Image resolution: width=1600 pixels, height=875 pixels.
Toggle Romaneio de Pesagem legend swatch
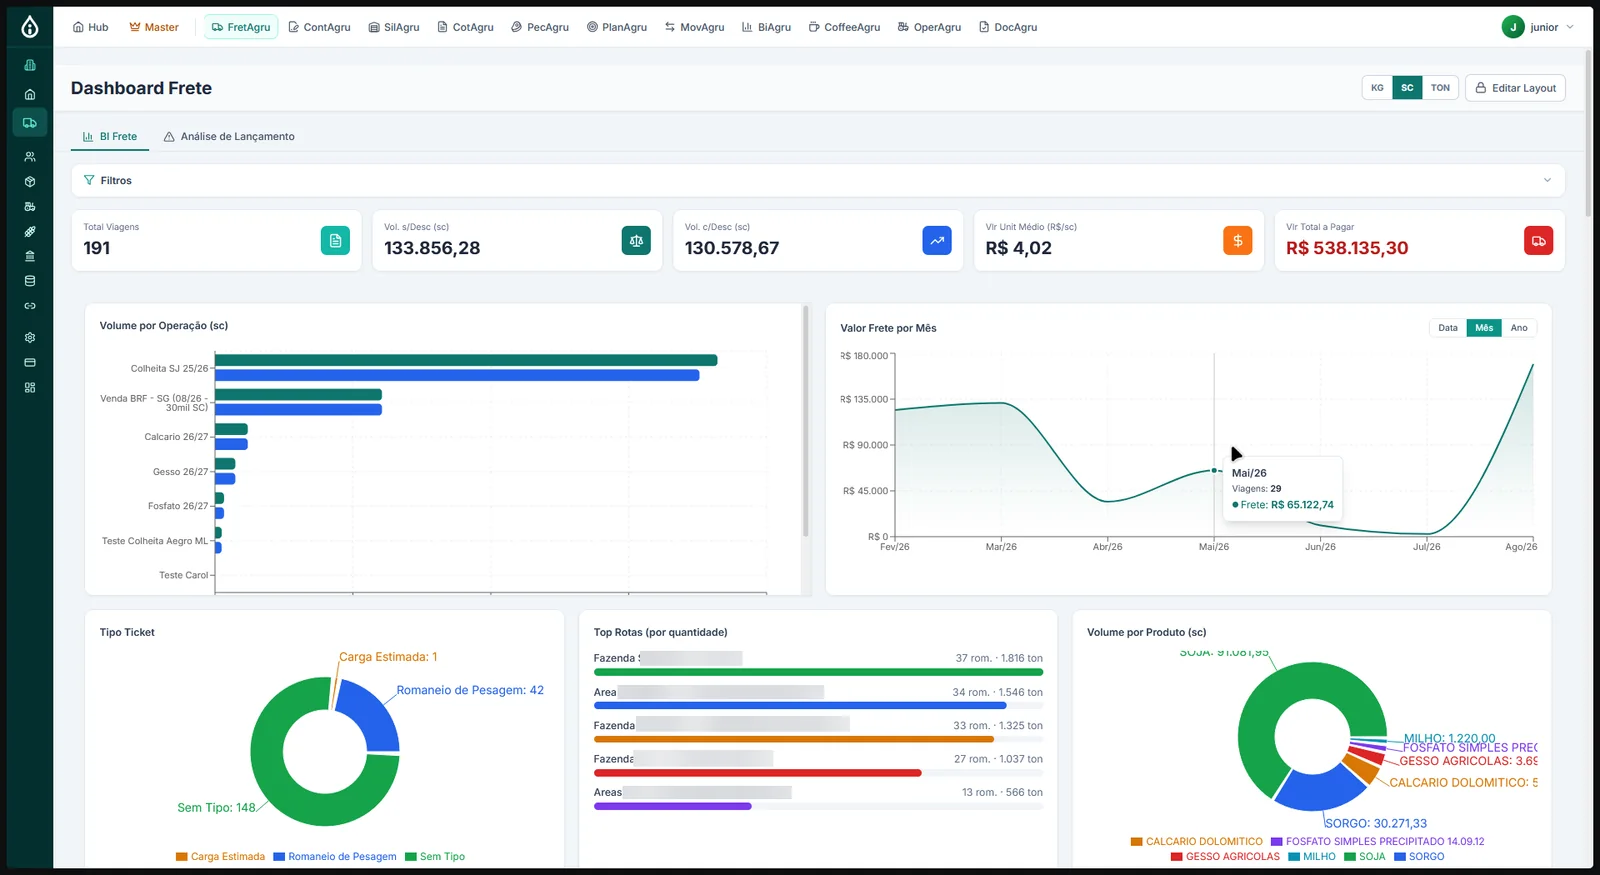pos(280,857)
